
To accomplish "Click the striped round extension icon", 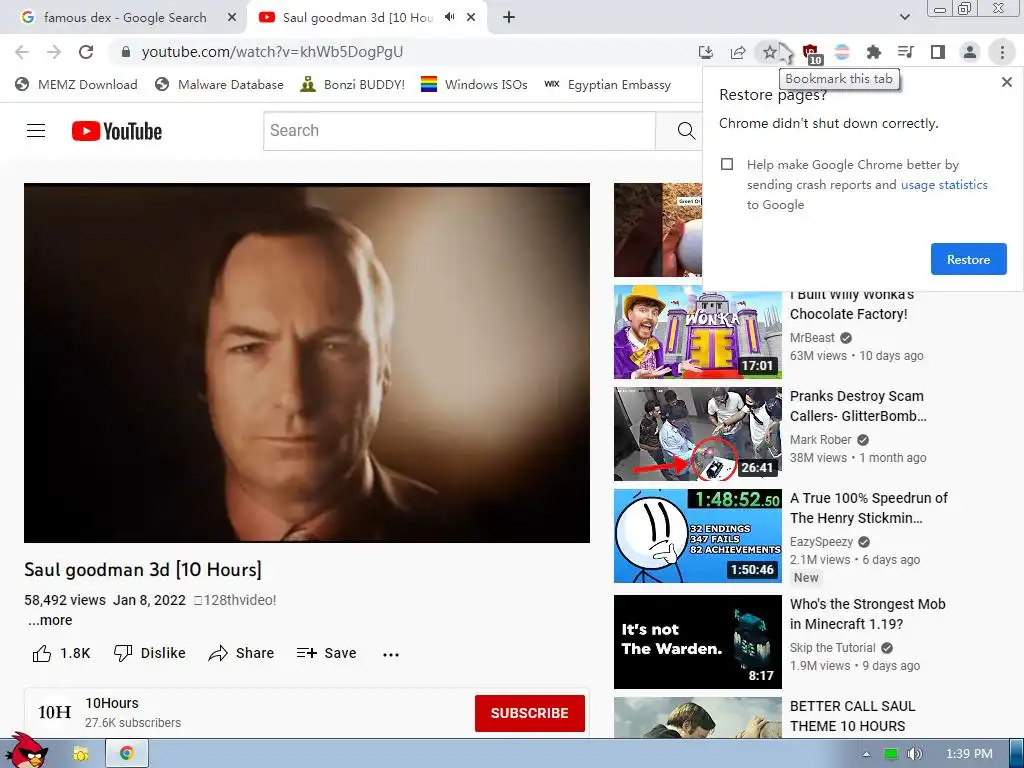I will tap(842, 52).
